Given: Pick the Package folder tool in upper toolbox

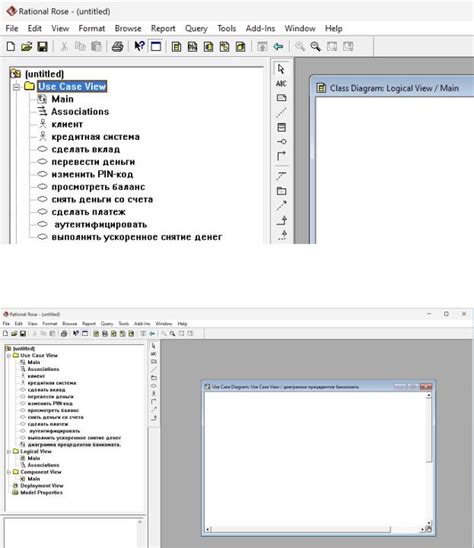Looking at the screenshot, I should (x=281, y=191).
